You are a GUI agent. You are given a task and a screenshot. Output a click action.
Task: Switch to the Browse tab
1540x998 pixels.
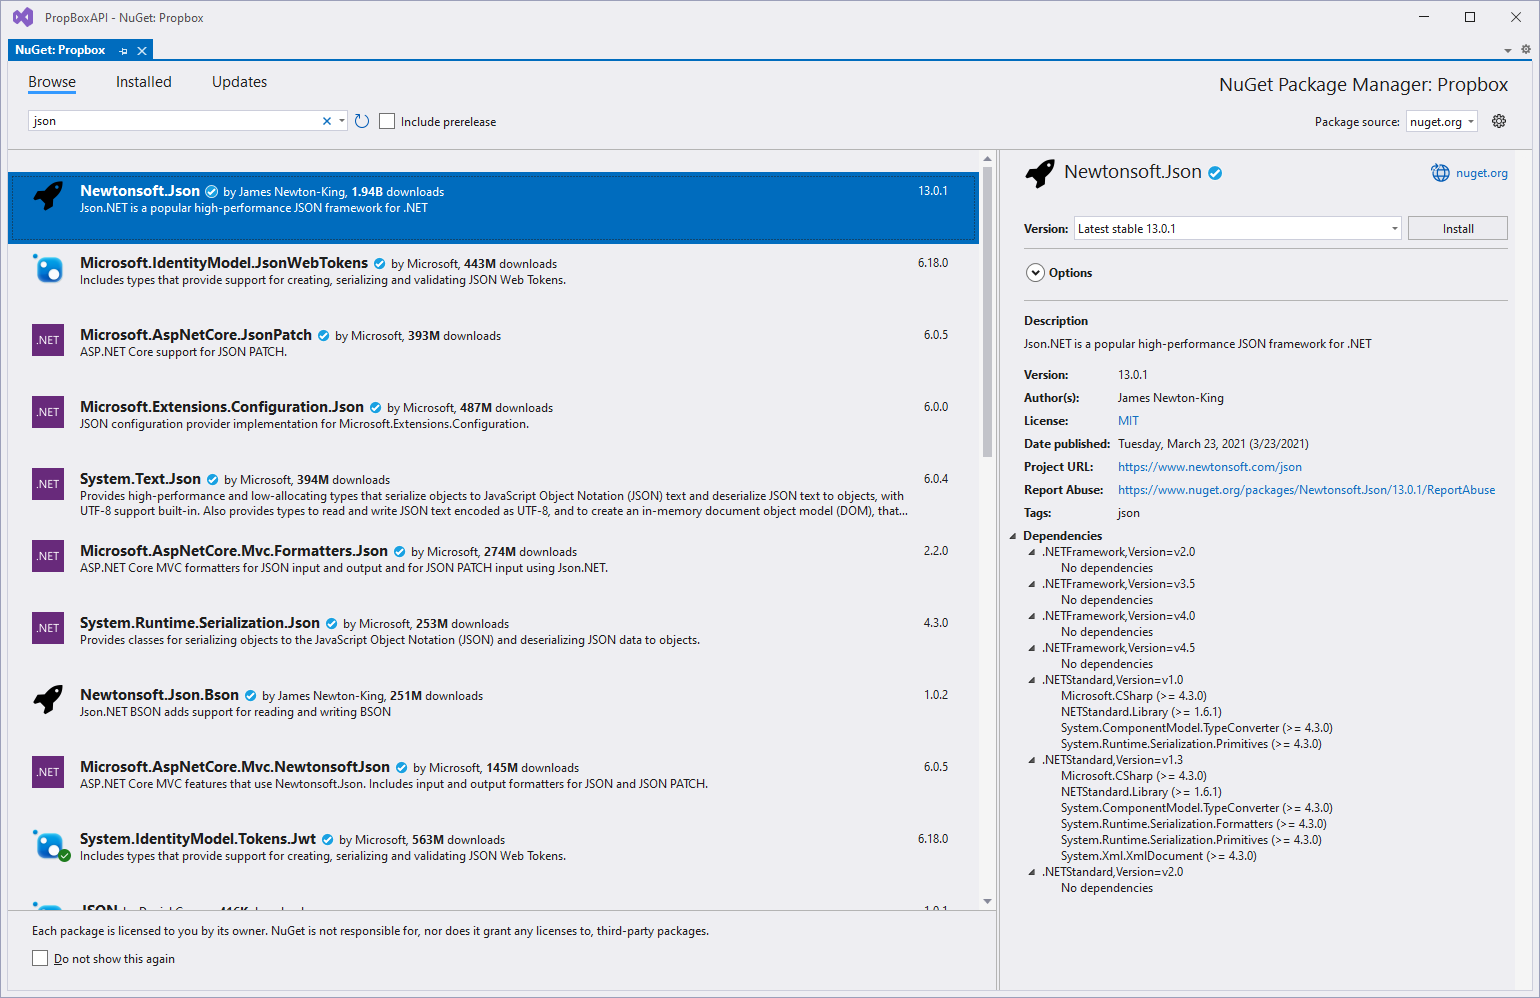52,82
